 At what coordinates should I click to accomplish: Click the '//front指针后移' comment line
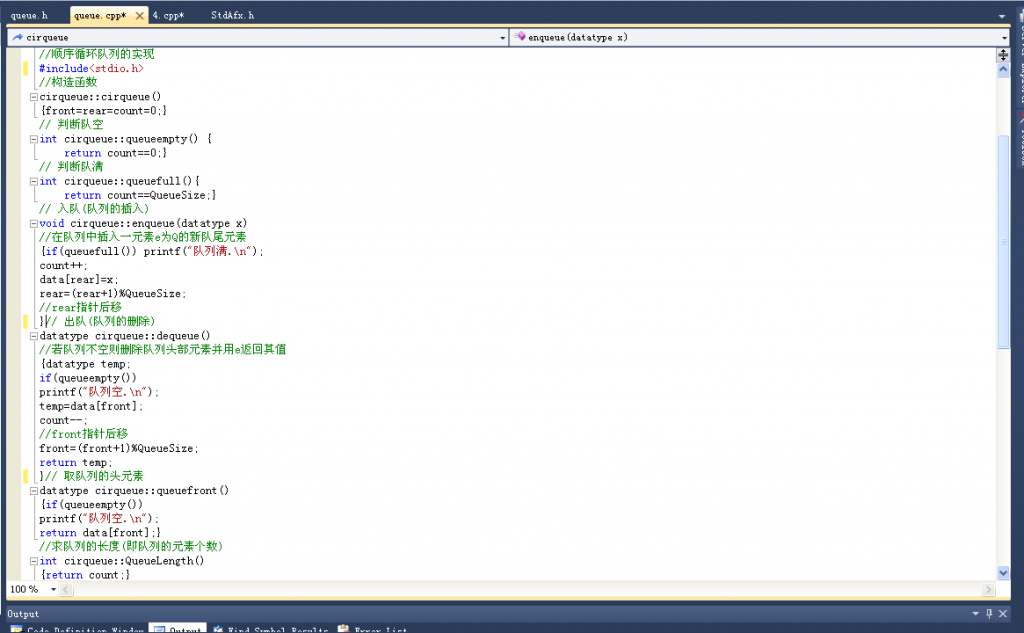point(84,434)
